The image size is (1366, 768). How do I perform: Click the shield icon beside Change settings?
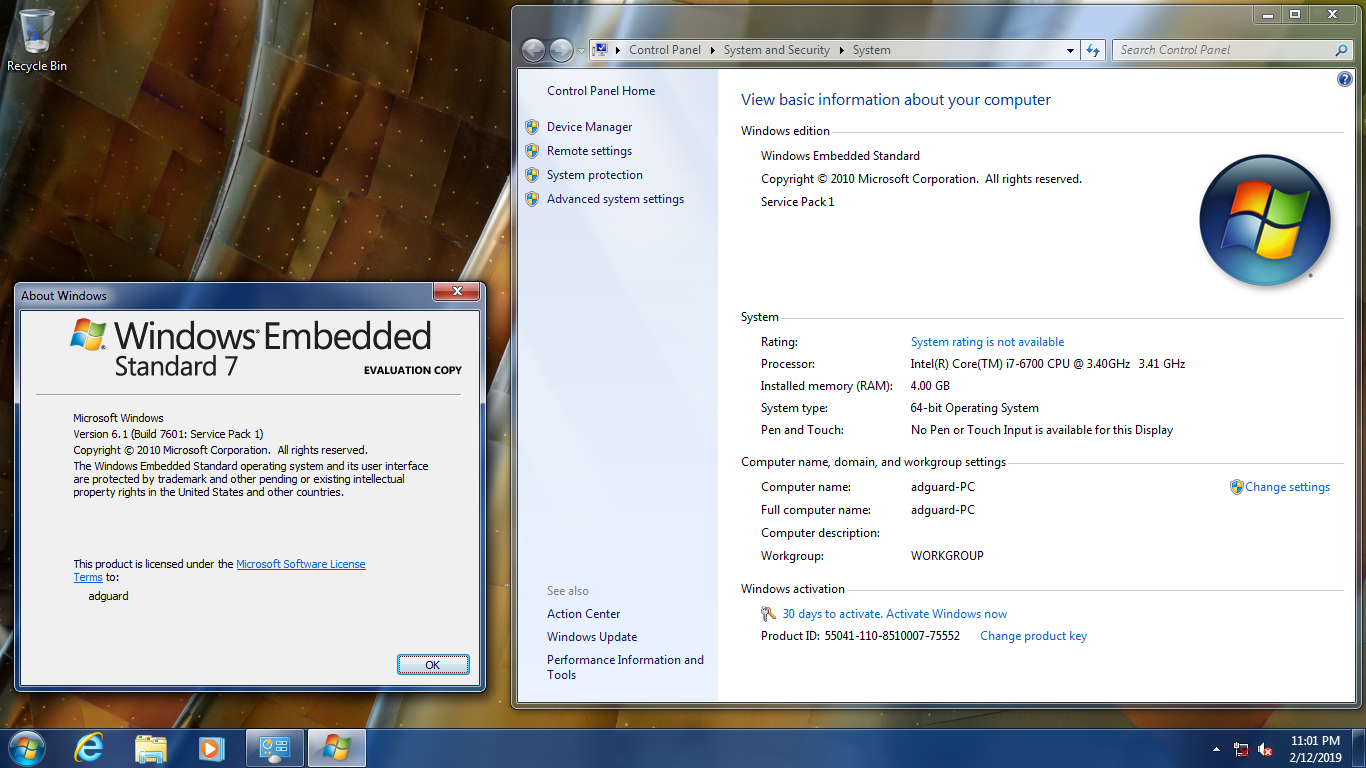pos(1236,487)
